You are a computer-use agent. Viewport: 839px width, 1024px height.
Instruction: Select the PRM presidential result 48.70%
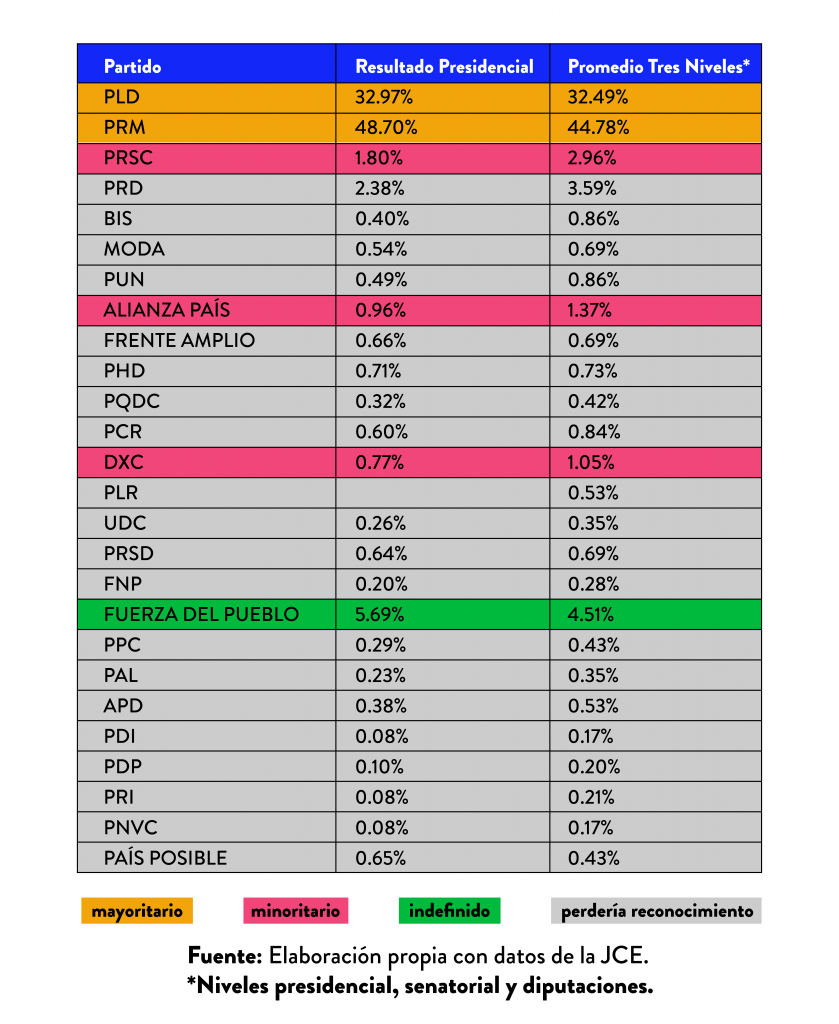(x=386, y=127)
